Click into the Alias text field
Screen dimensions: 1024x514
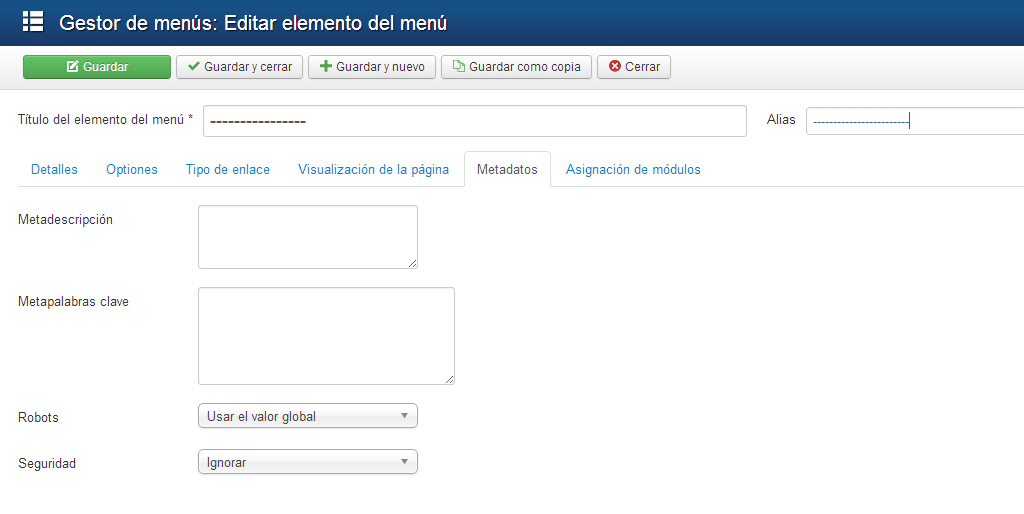point(914,121)
